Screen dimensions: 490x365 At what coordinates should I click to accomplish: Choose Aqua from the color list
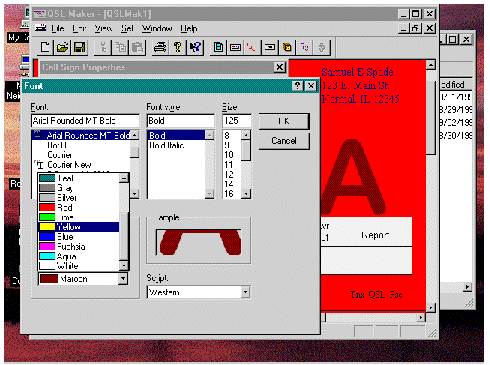pyautogui.click(x=79, y=256)
